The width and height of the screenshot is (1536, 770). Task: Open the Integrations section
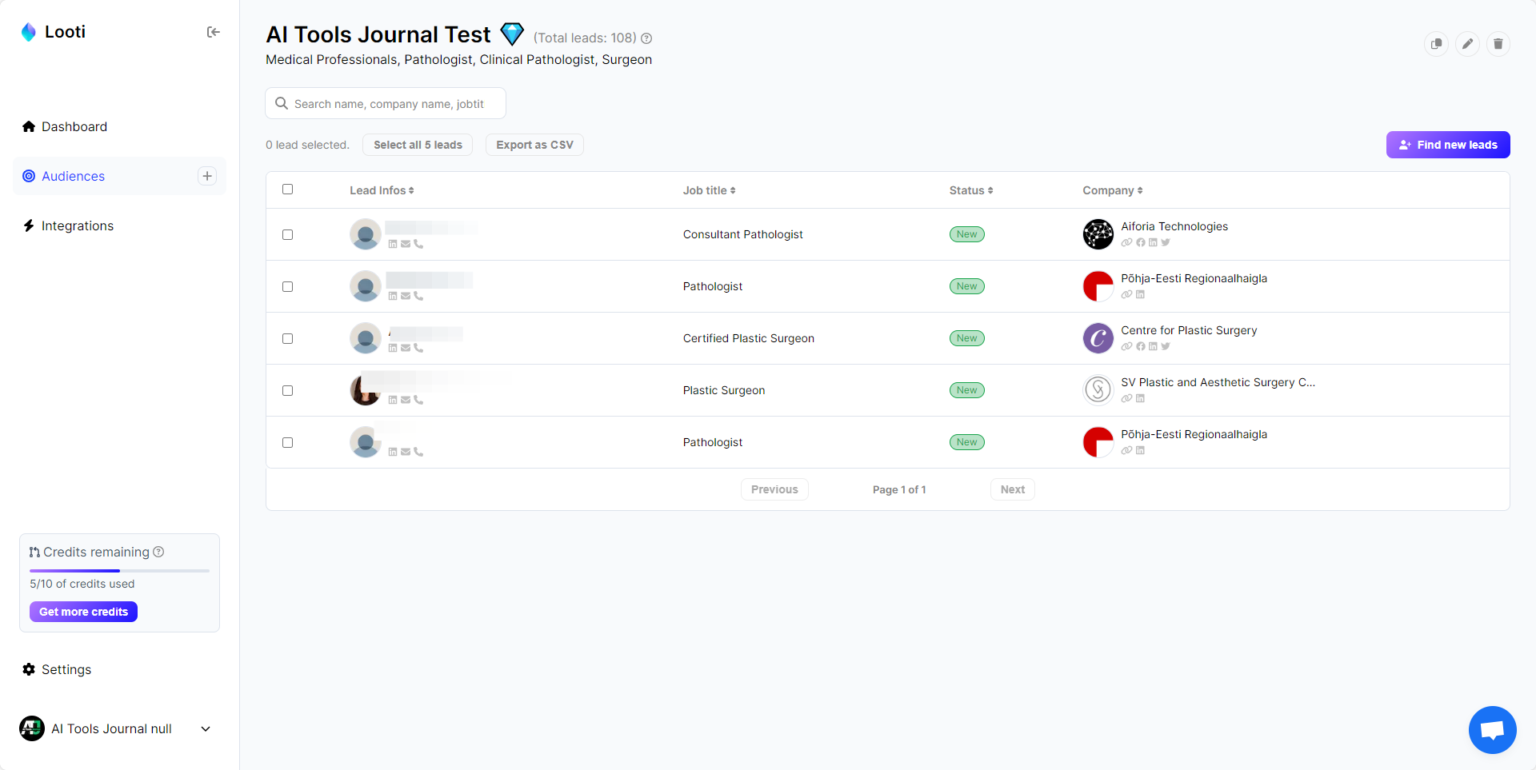click(x=77, y=225)
